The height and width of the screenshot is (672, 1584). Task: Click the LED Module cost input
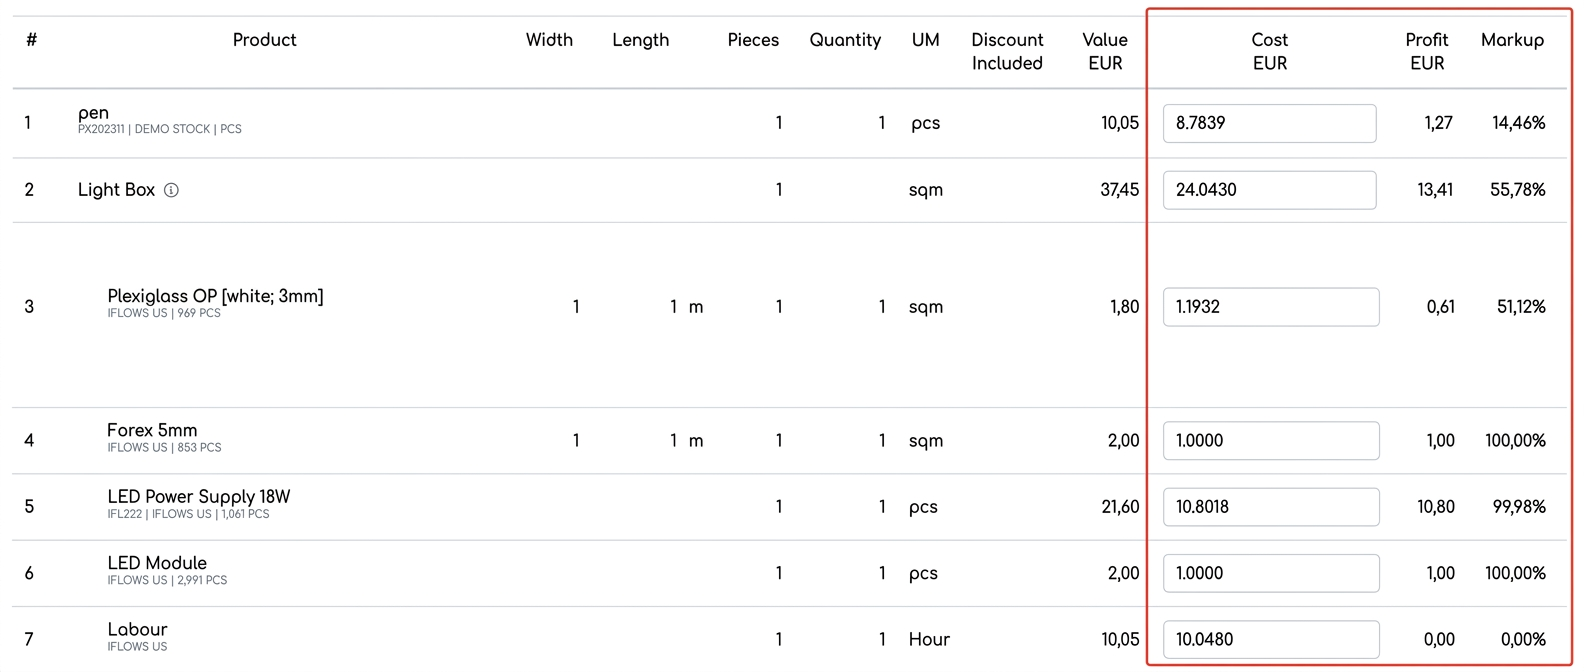(x=1271, y=573)
